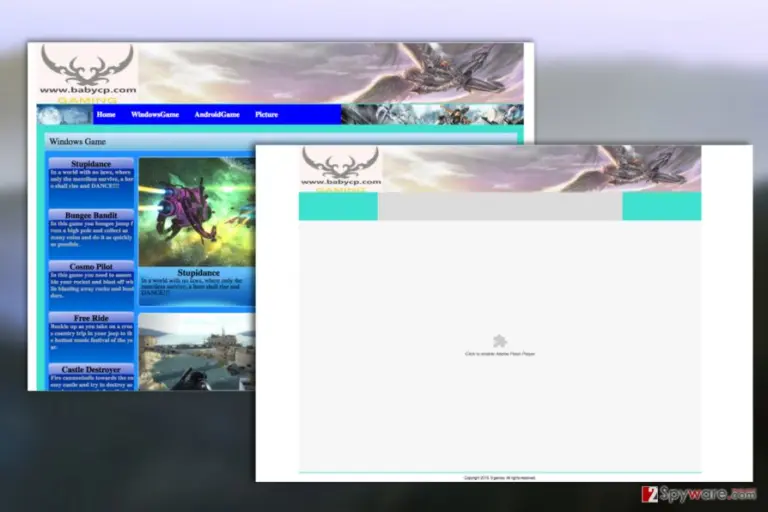Screen dimensions: 768x512
Task: Select the Castle Destroyer game entry
Action: [x=91, y=369]
